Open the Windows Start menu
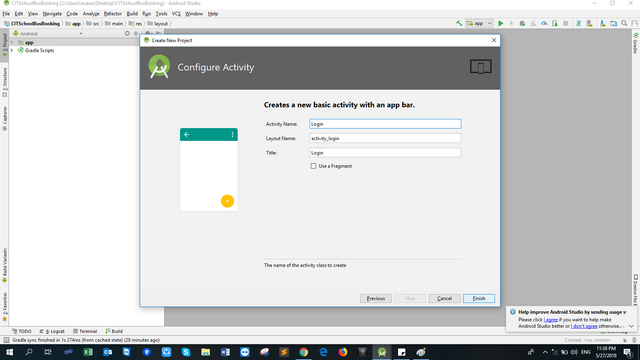640x360 pixels. pyautogui.click(x=9, y=352)
